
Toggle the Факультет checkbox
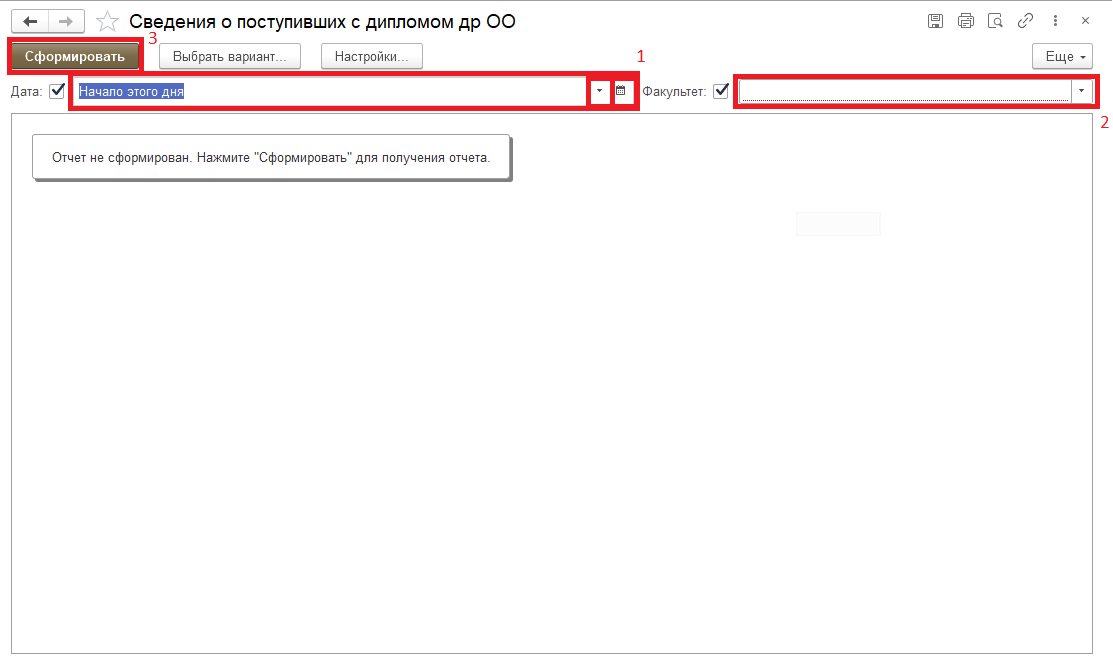coord(720,91)
